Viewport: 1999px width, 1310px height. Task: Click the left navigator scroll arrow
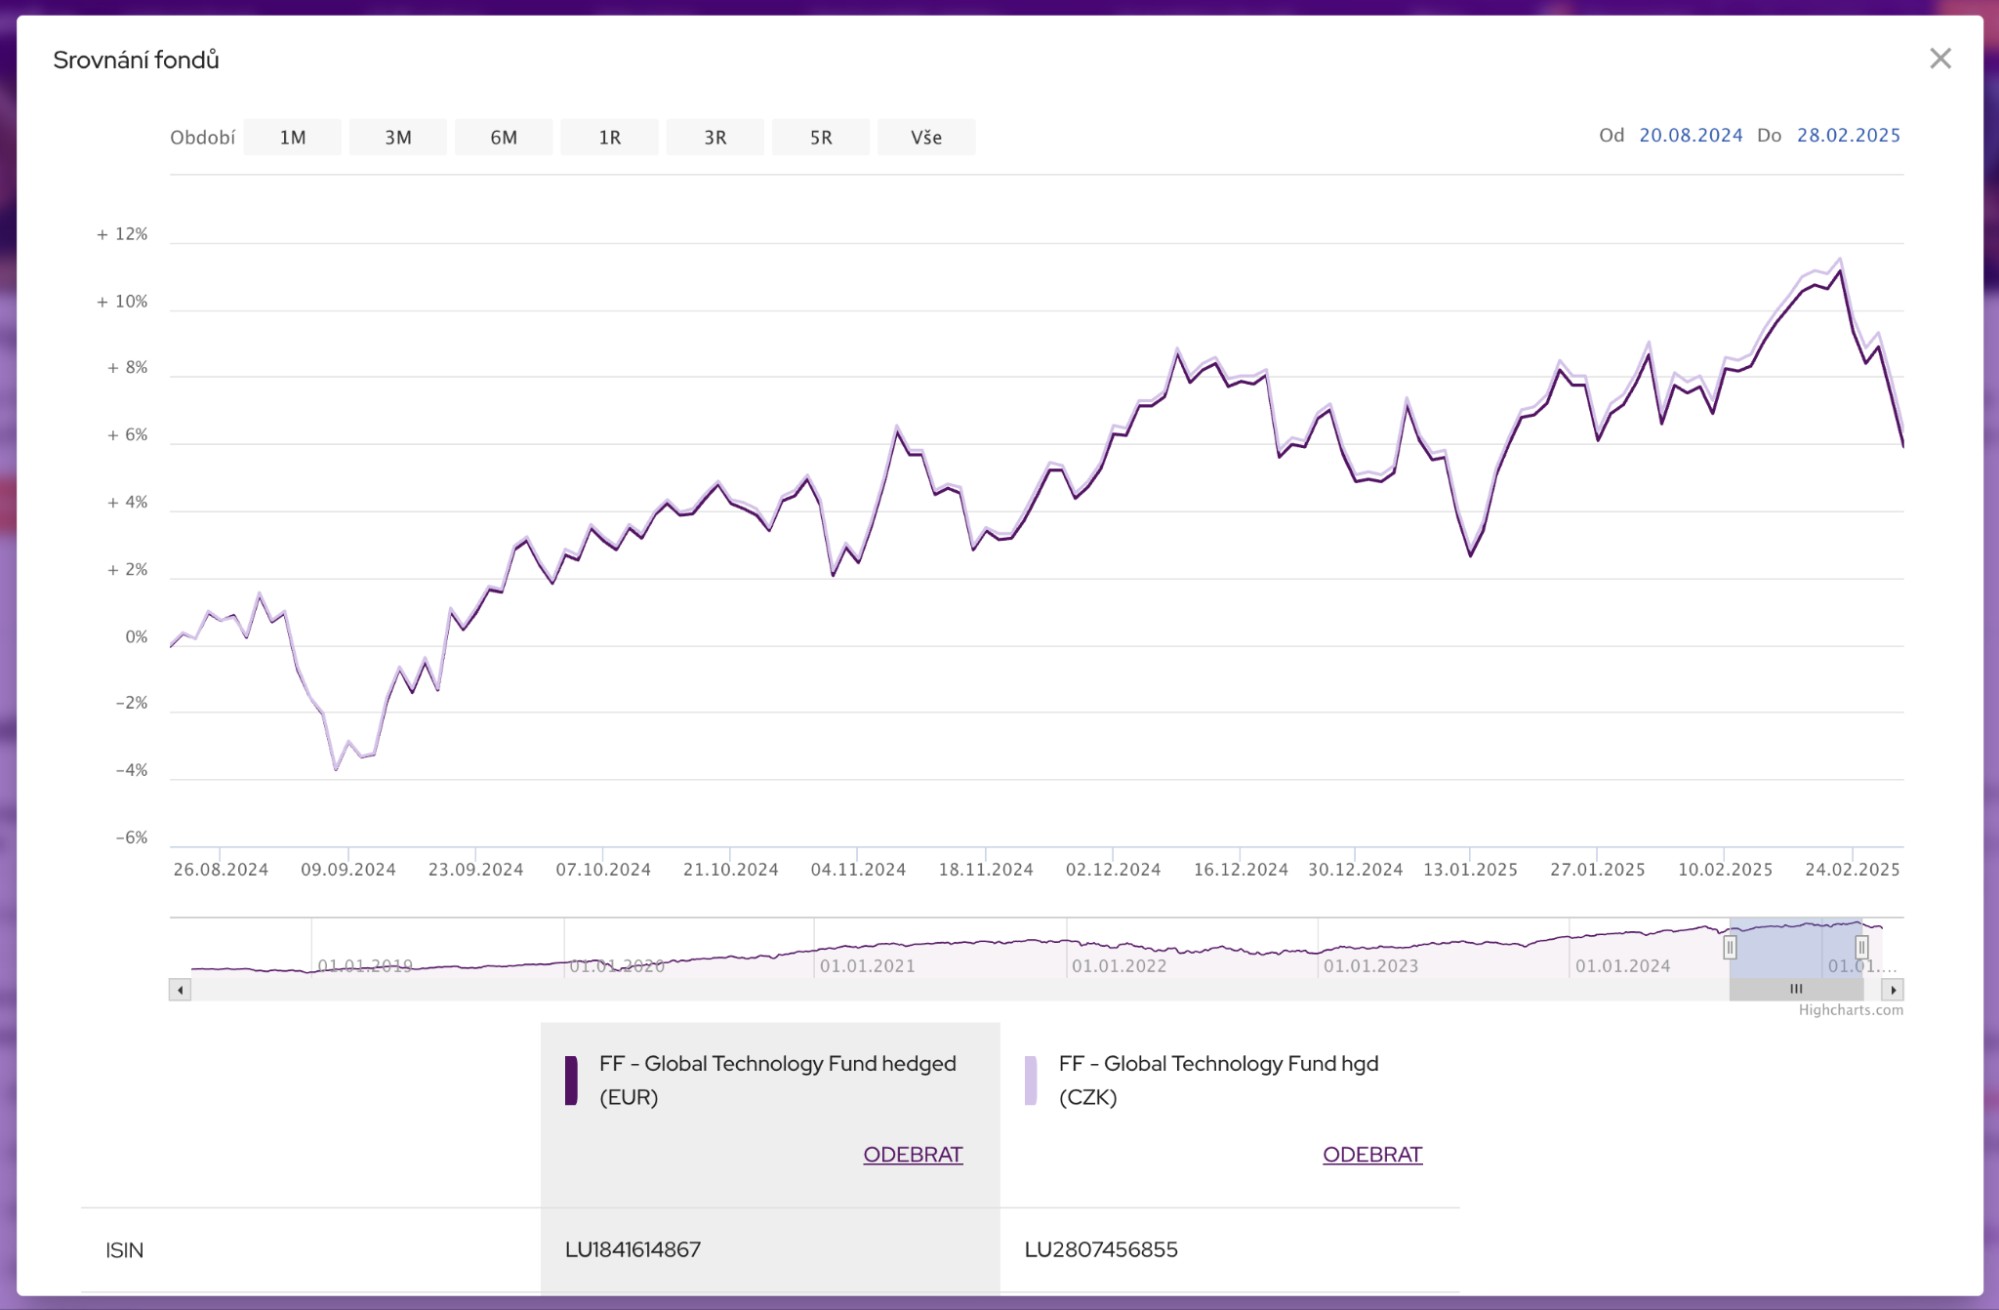179,988
